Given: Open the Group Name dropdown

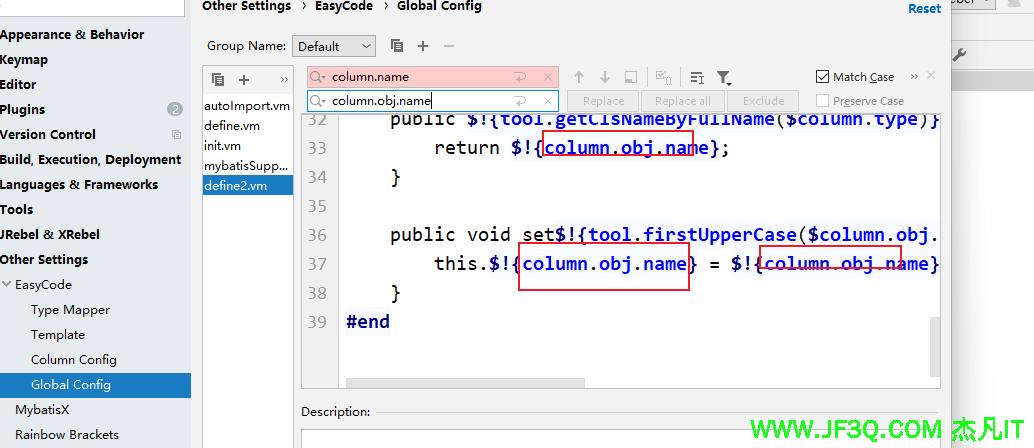Looking at the screenshot, I should point(334,46).
